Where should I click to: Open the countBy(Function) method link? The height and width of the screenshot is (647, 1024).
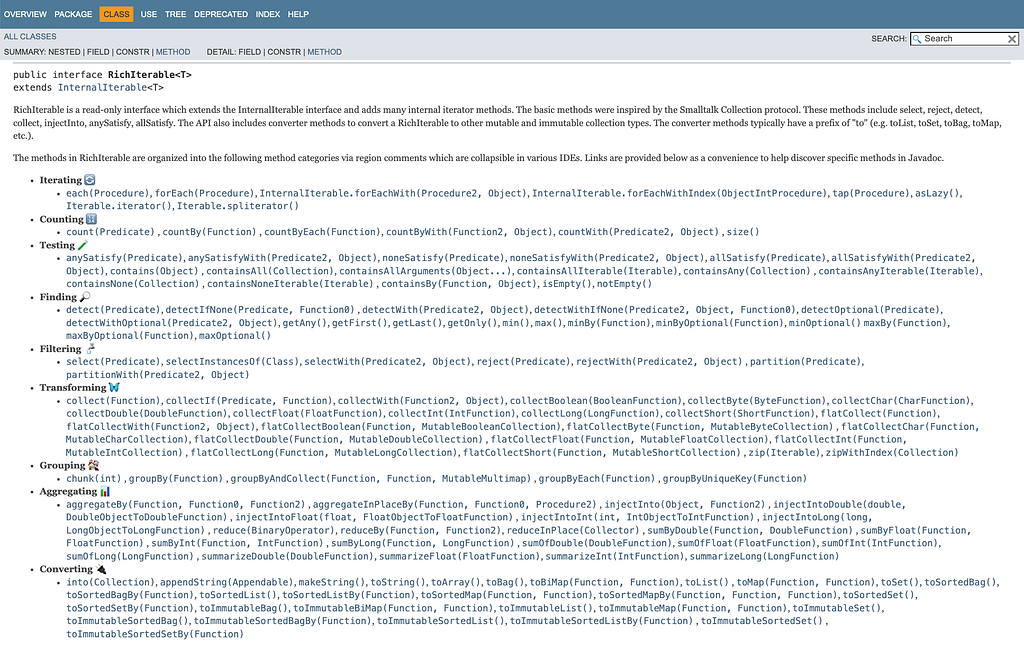click(209, 232)
